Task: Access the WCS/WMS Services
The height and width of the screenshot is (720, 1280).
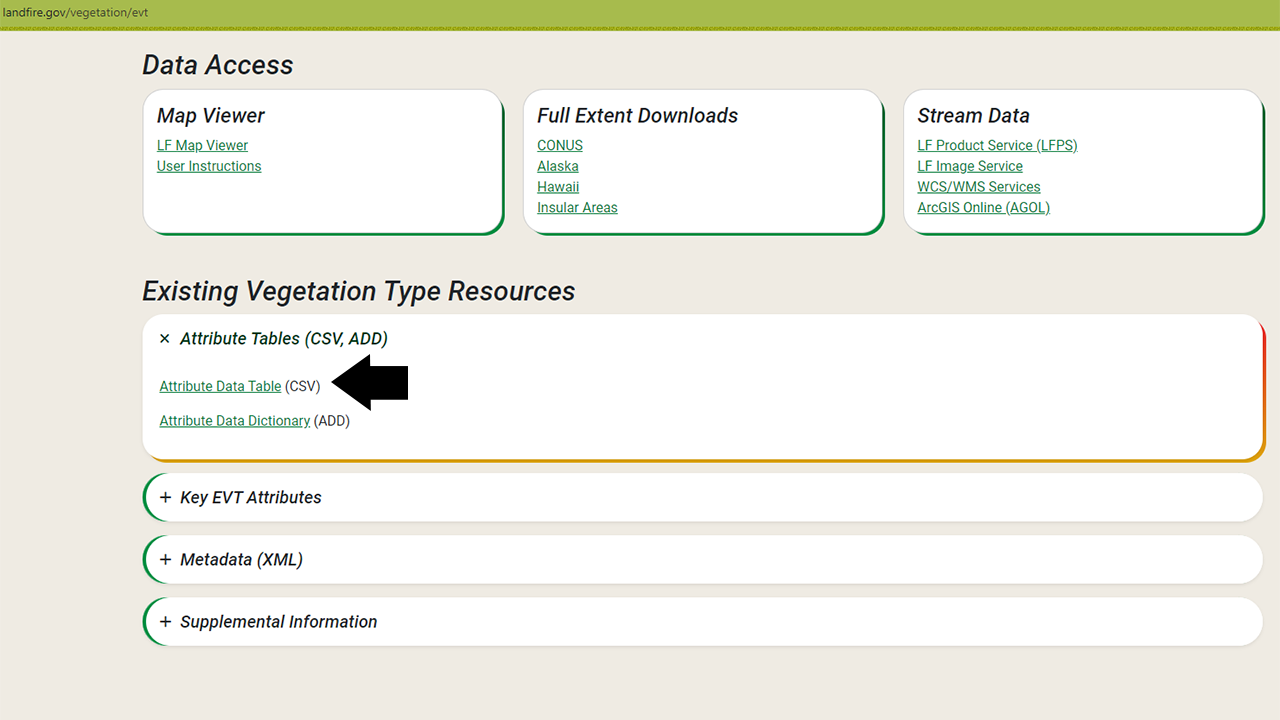Action: click(x=979, y=187)
